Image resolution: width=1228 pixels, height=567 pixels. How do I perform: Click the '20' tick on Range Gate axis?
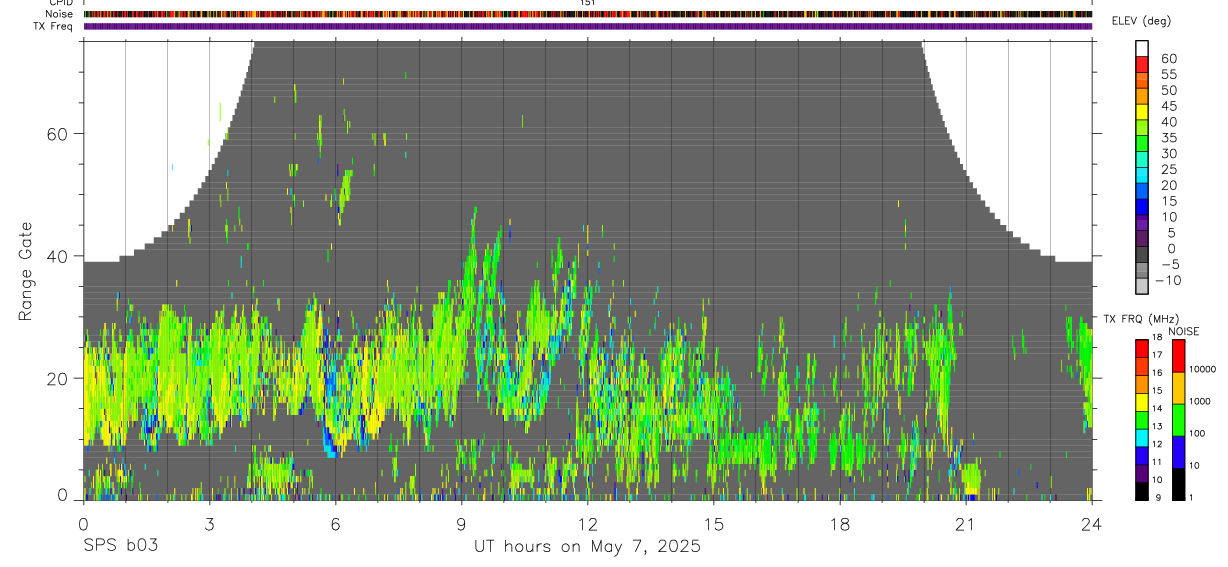click(x=58, y=378)
